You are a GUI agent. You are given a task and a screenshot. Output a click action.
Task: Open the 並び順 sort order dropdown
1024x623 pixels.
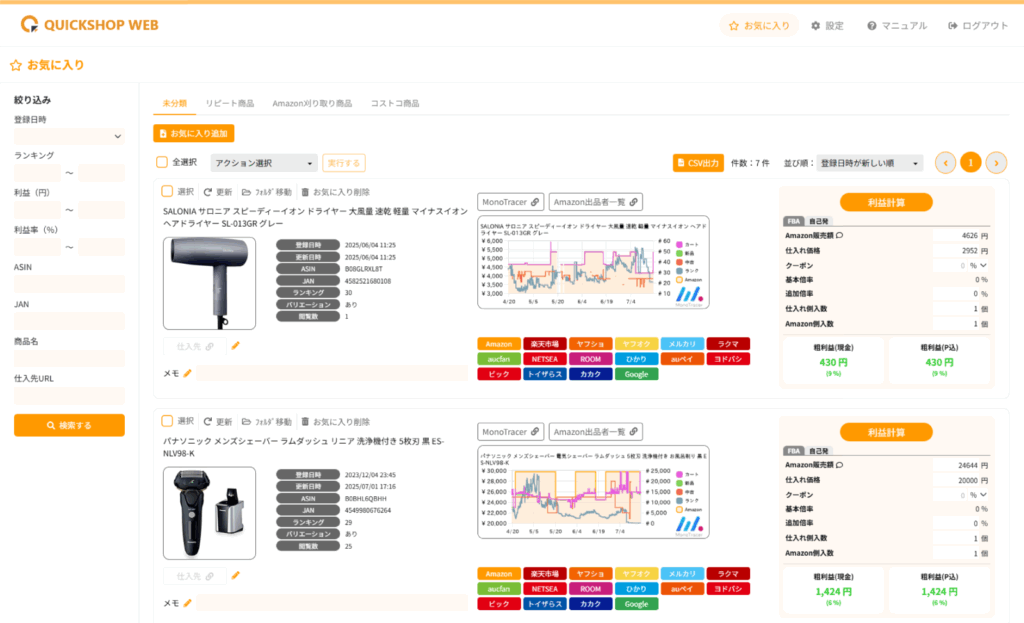tap(869, 163)
